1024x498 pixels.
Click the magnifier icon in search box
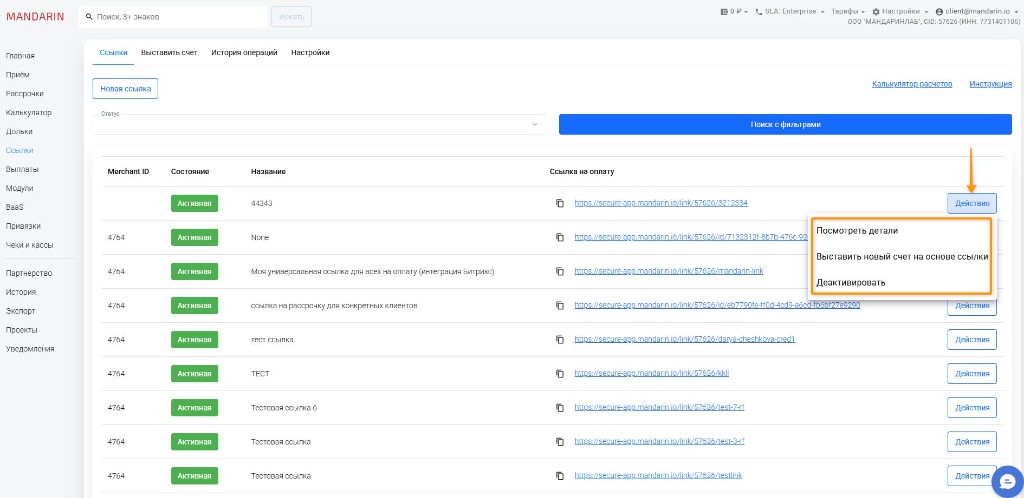coord(89,17)
